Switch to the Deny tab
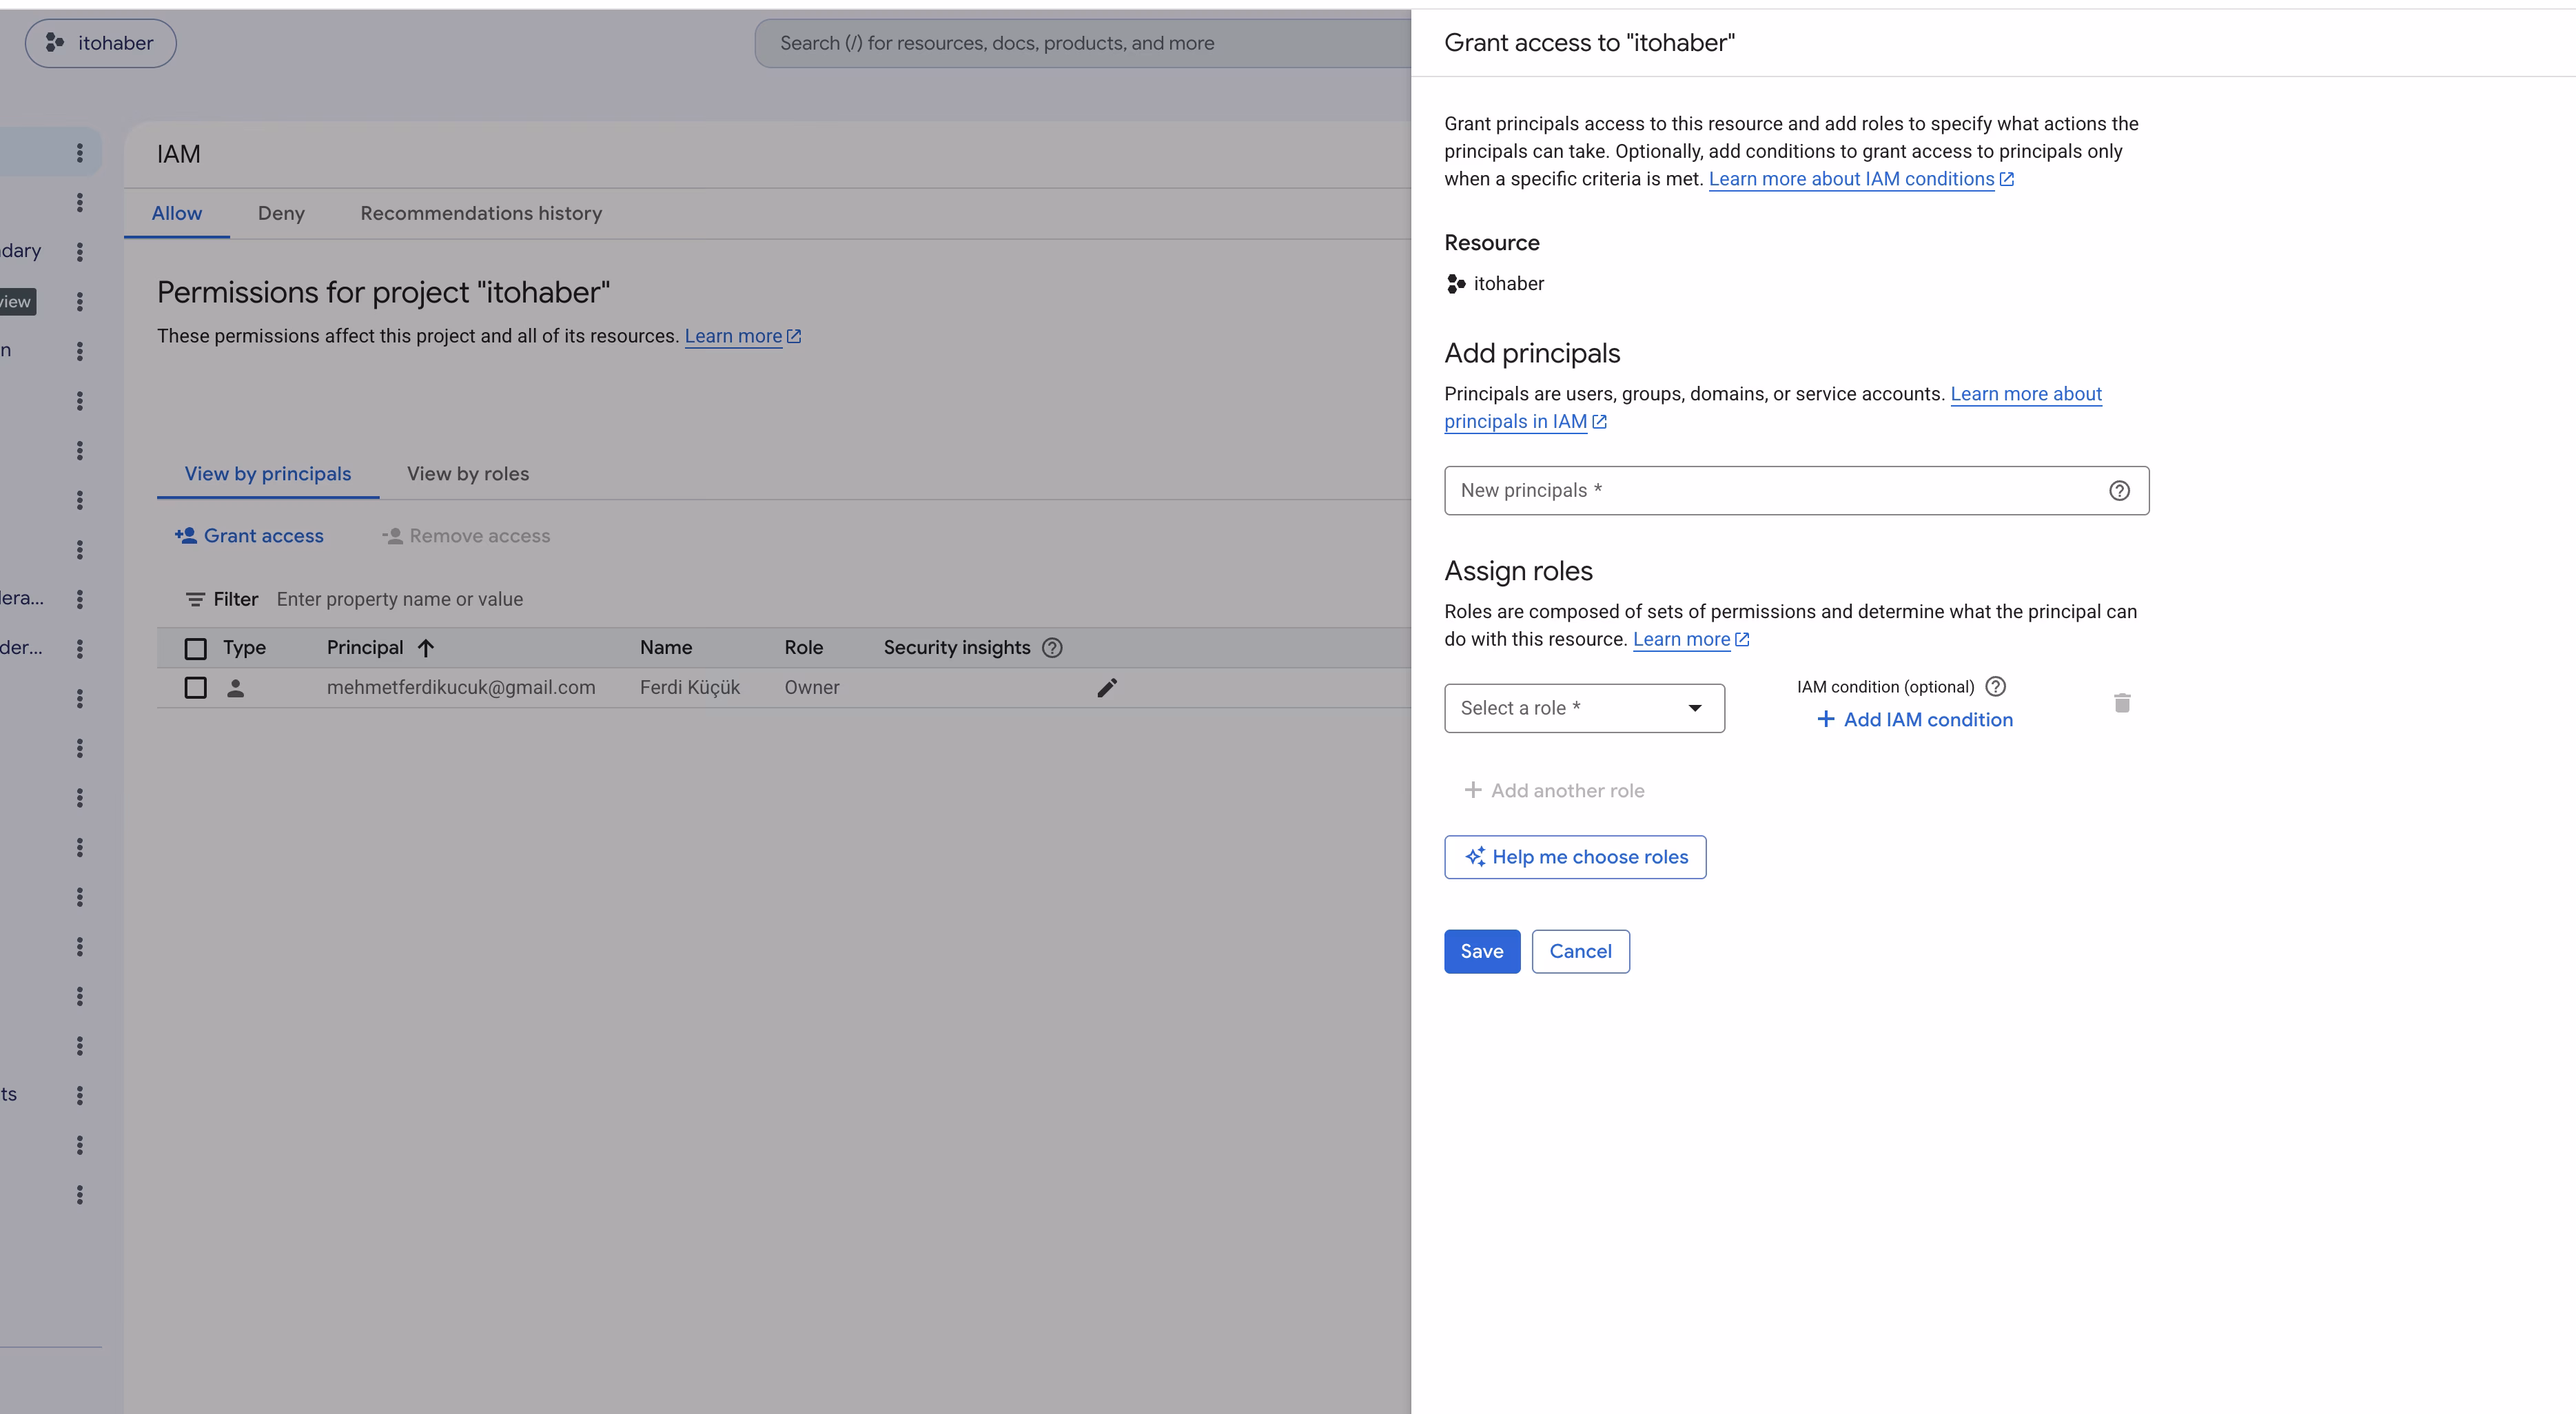Image resolution: width=2576 pixels, height=1414 pixels. [x=281, y=213]
